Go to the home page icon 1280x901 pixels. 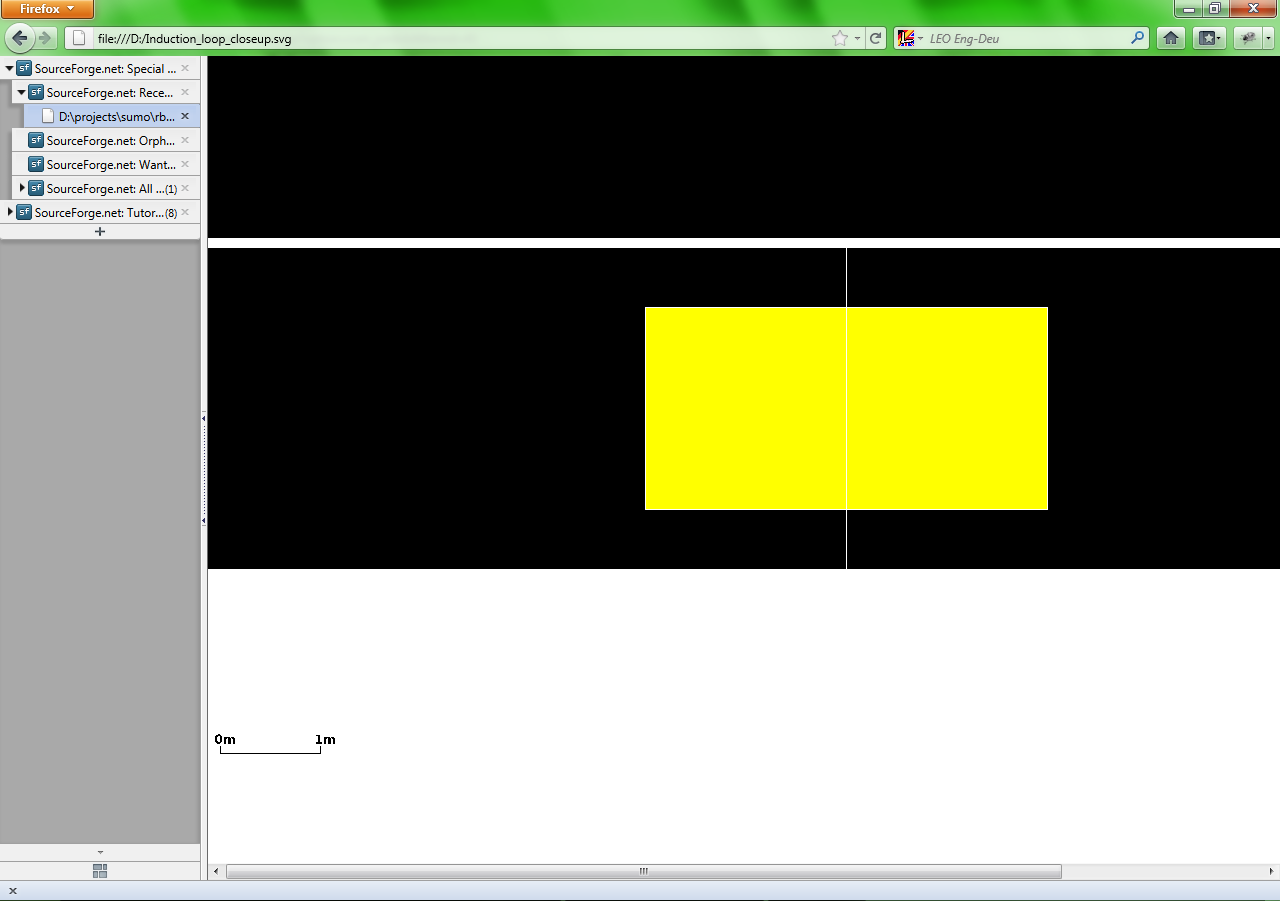[x=1170, y=38]
